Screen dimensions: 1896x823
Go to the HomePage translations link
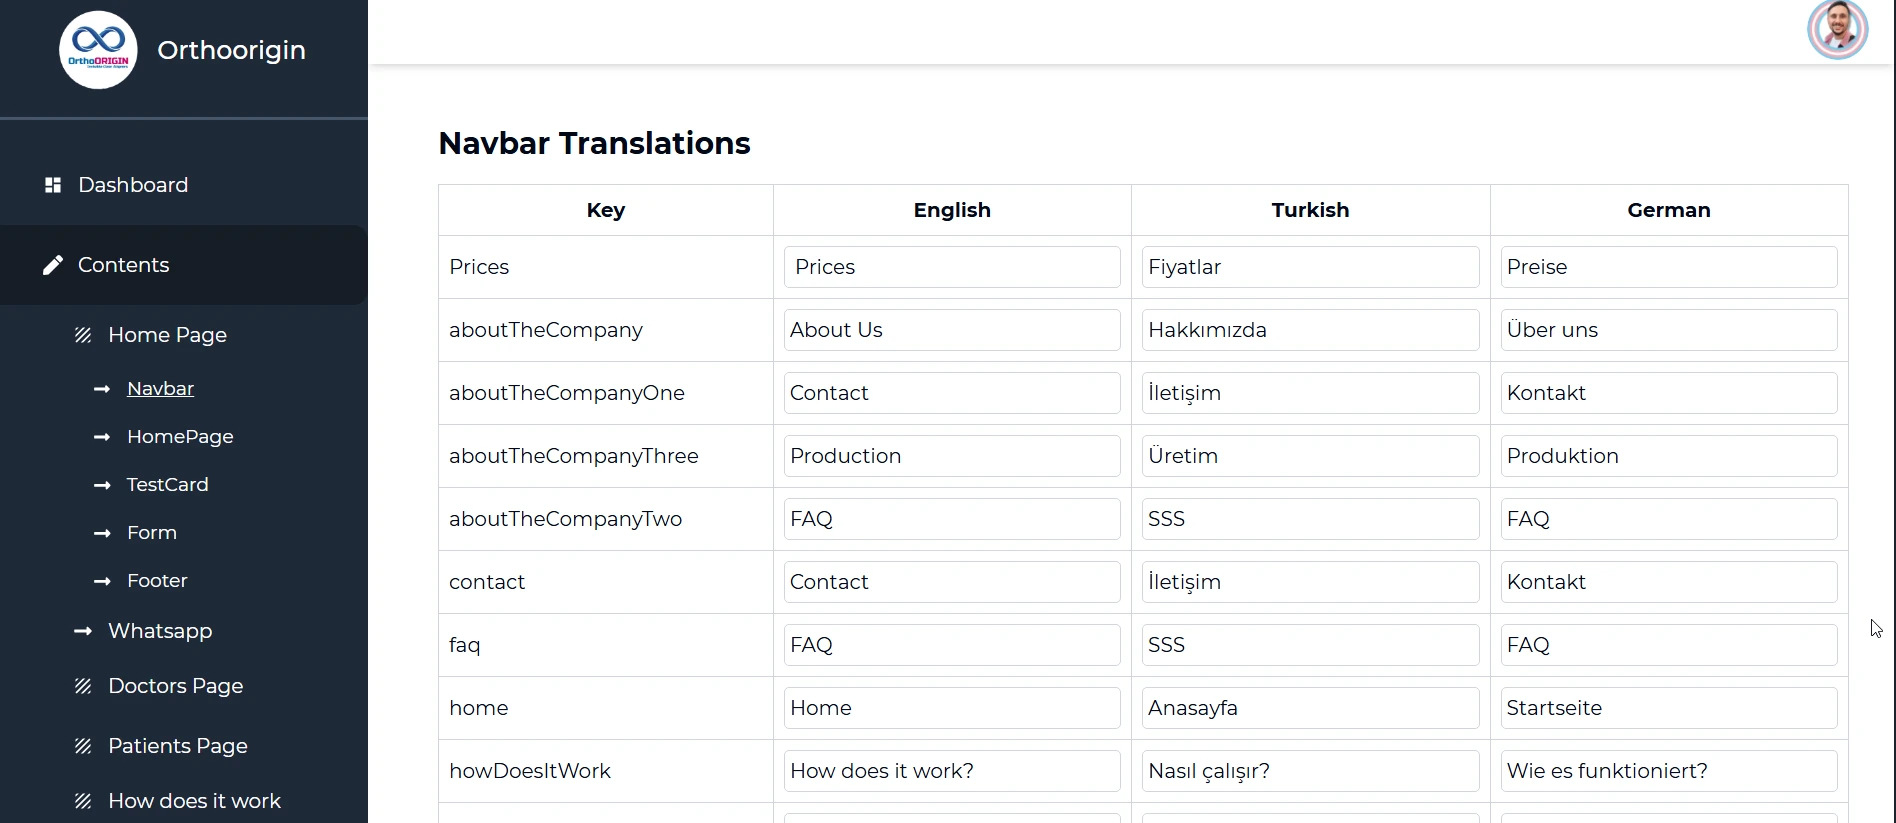(180, 437)
